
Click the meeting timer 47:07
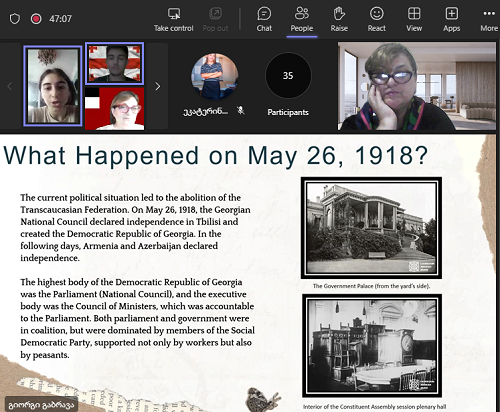point(60,19)
